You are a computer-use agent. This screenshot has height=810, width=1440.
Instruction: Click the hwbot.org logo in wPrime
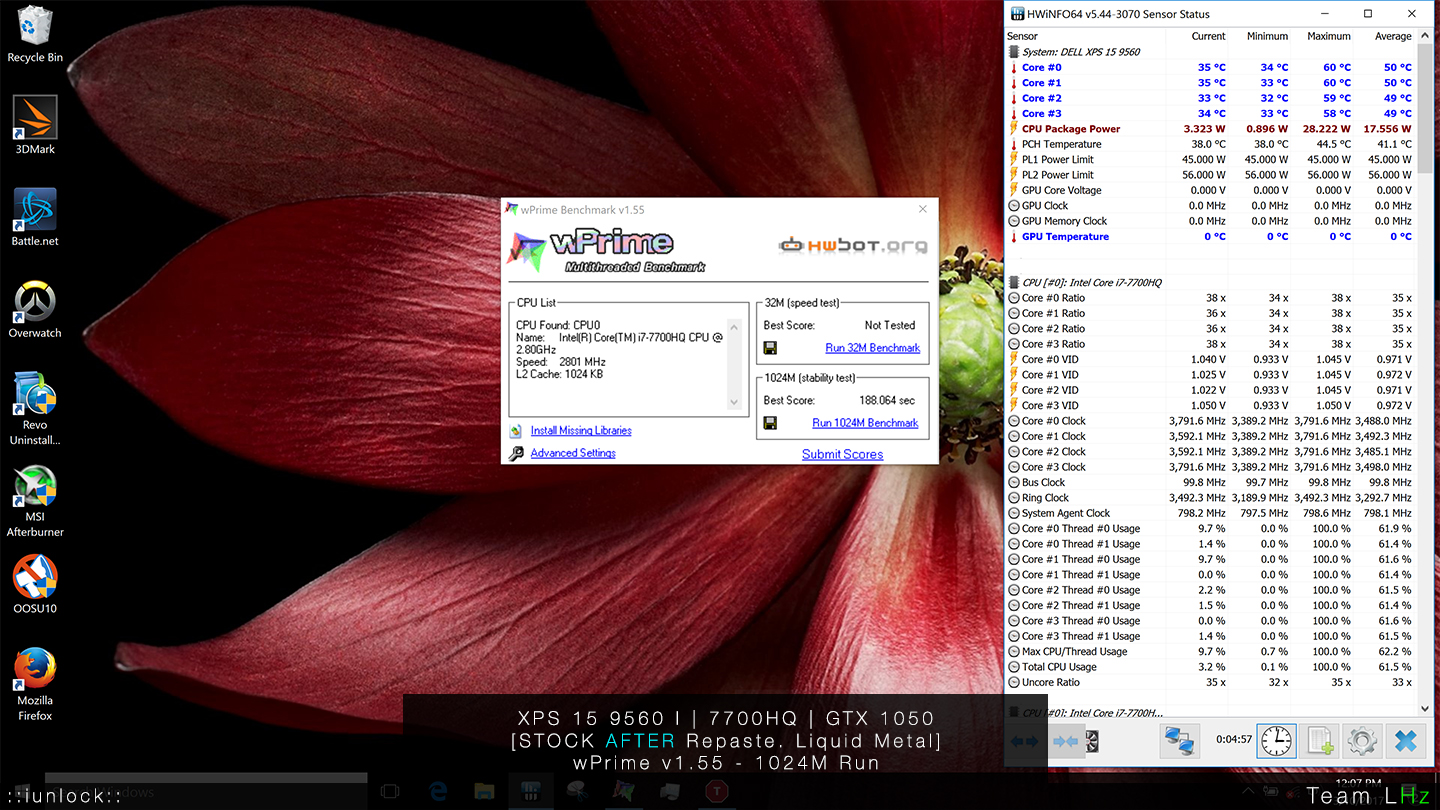coord(853,245)
